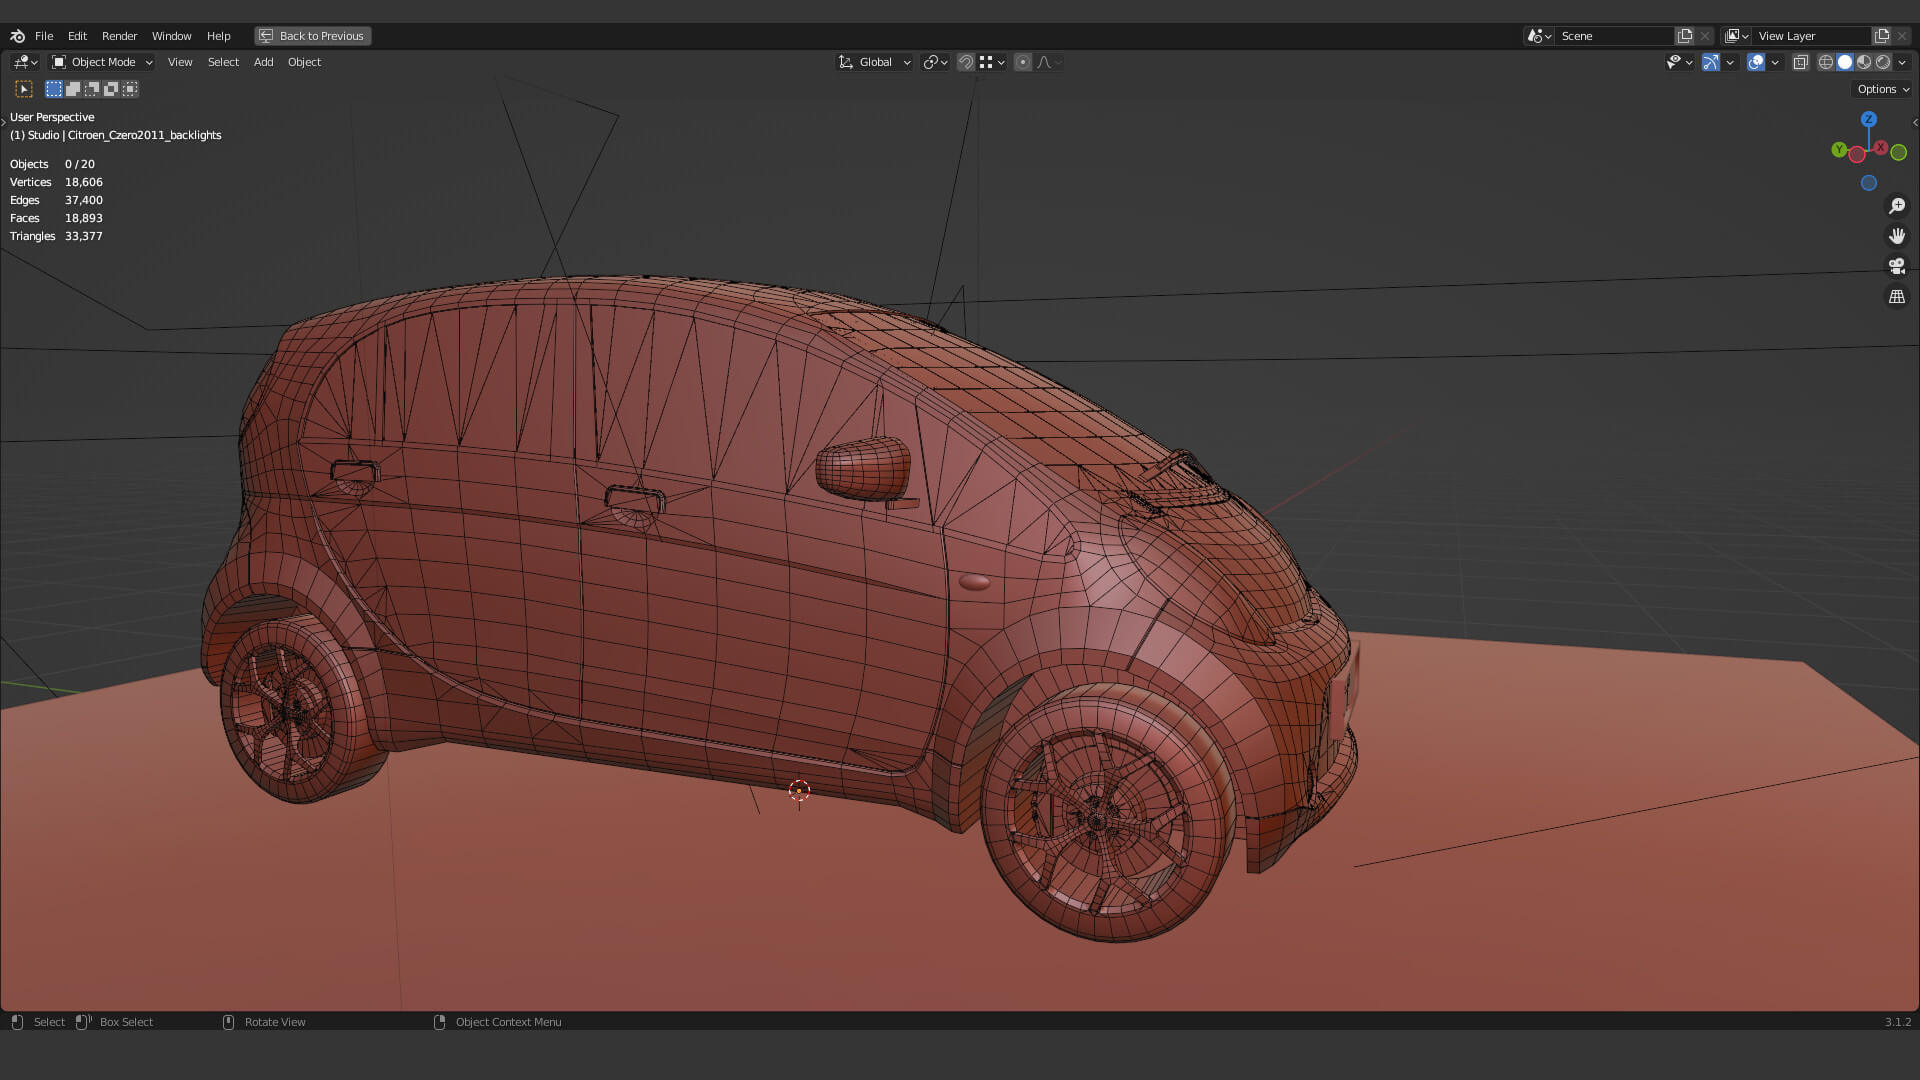
Task: Open the object type visibility dropdown
Action: (x=1679, y=62)
